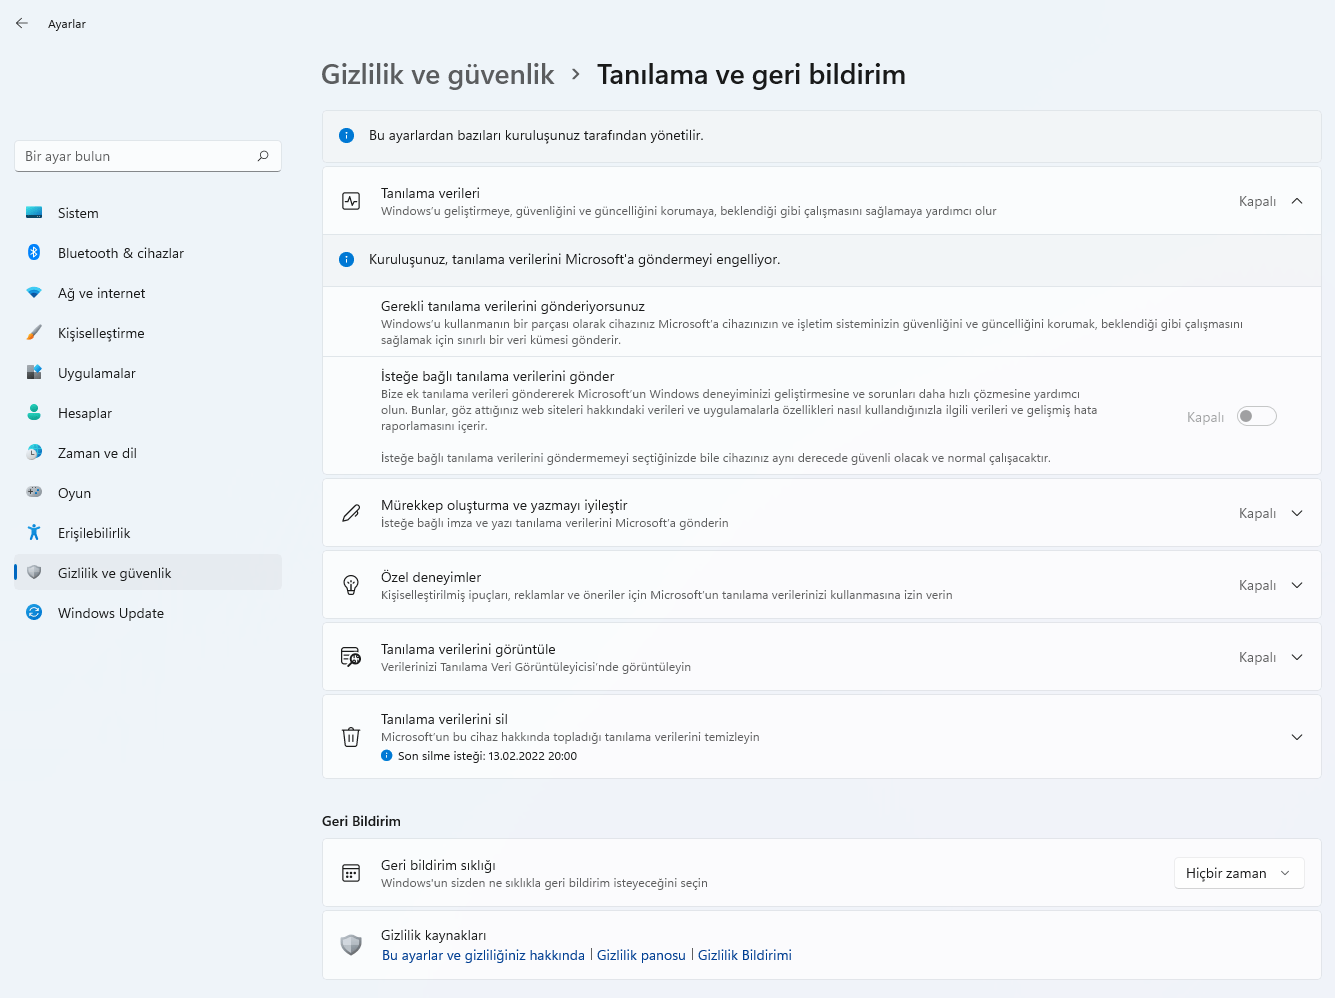Toggle İsteğe bağlı tanılama verilerini gönder switch

1257,417
